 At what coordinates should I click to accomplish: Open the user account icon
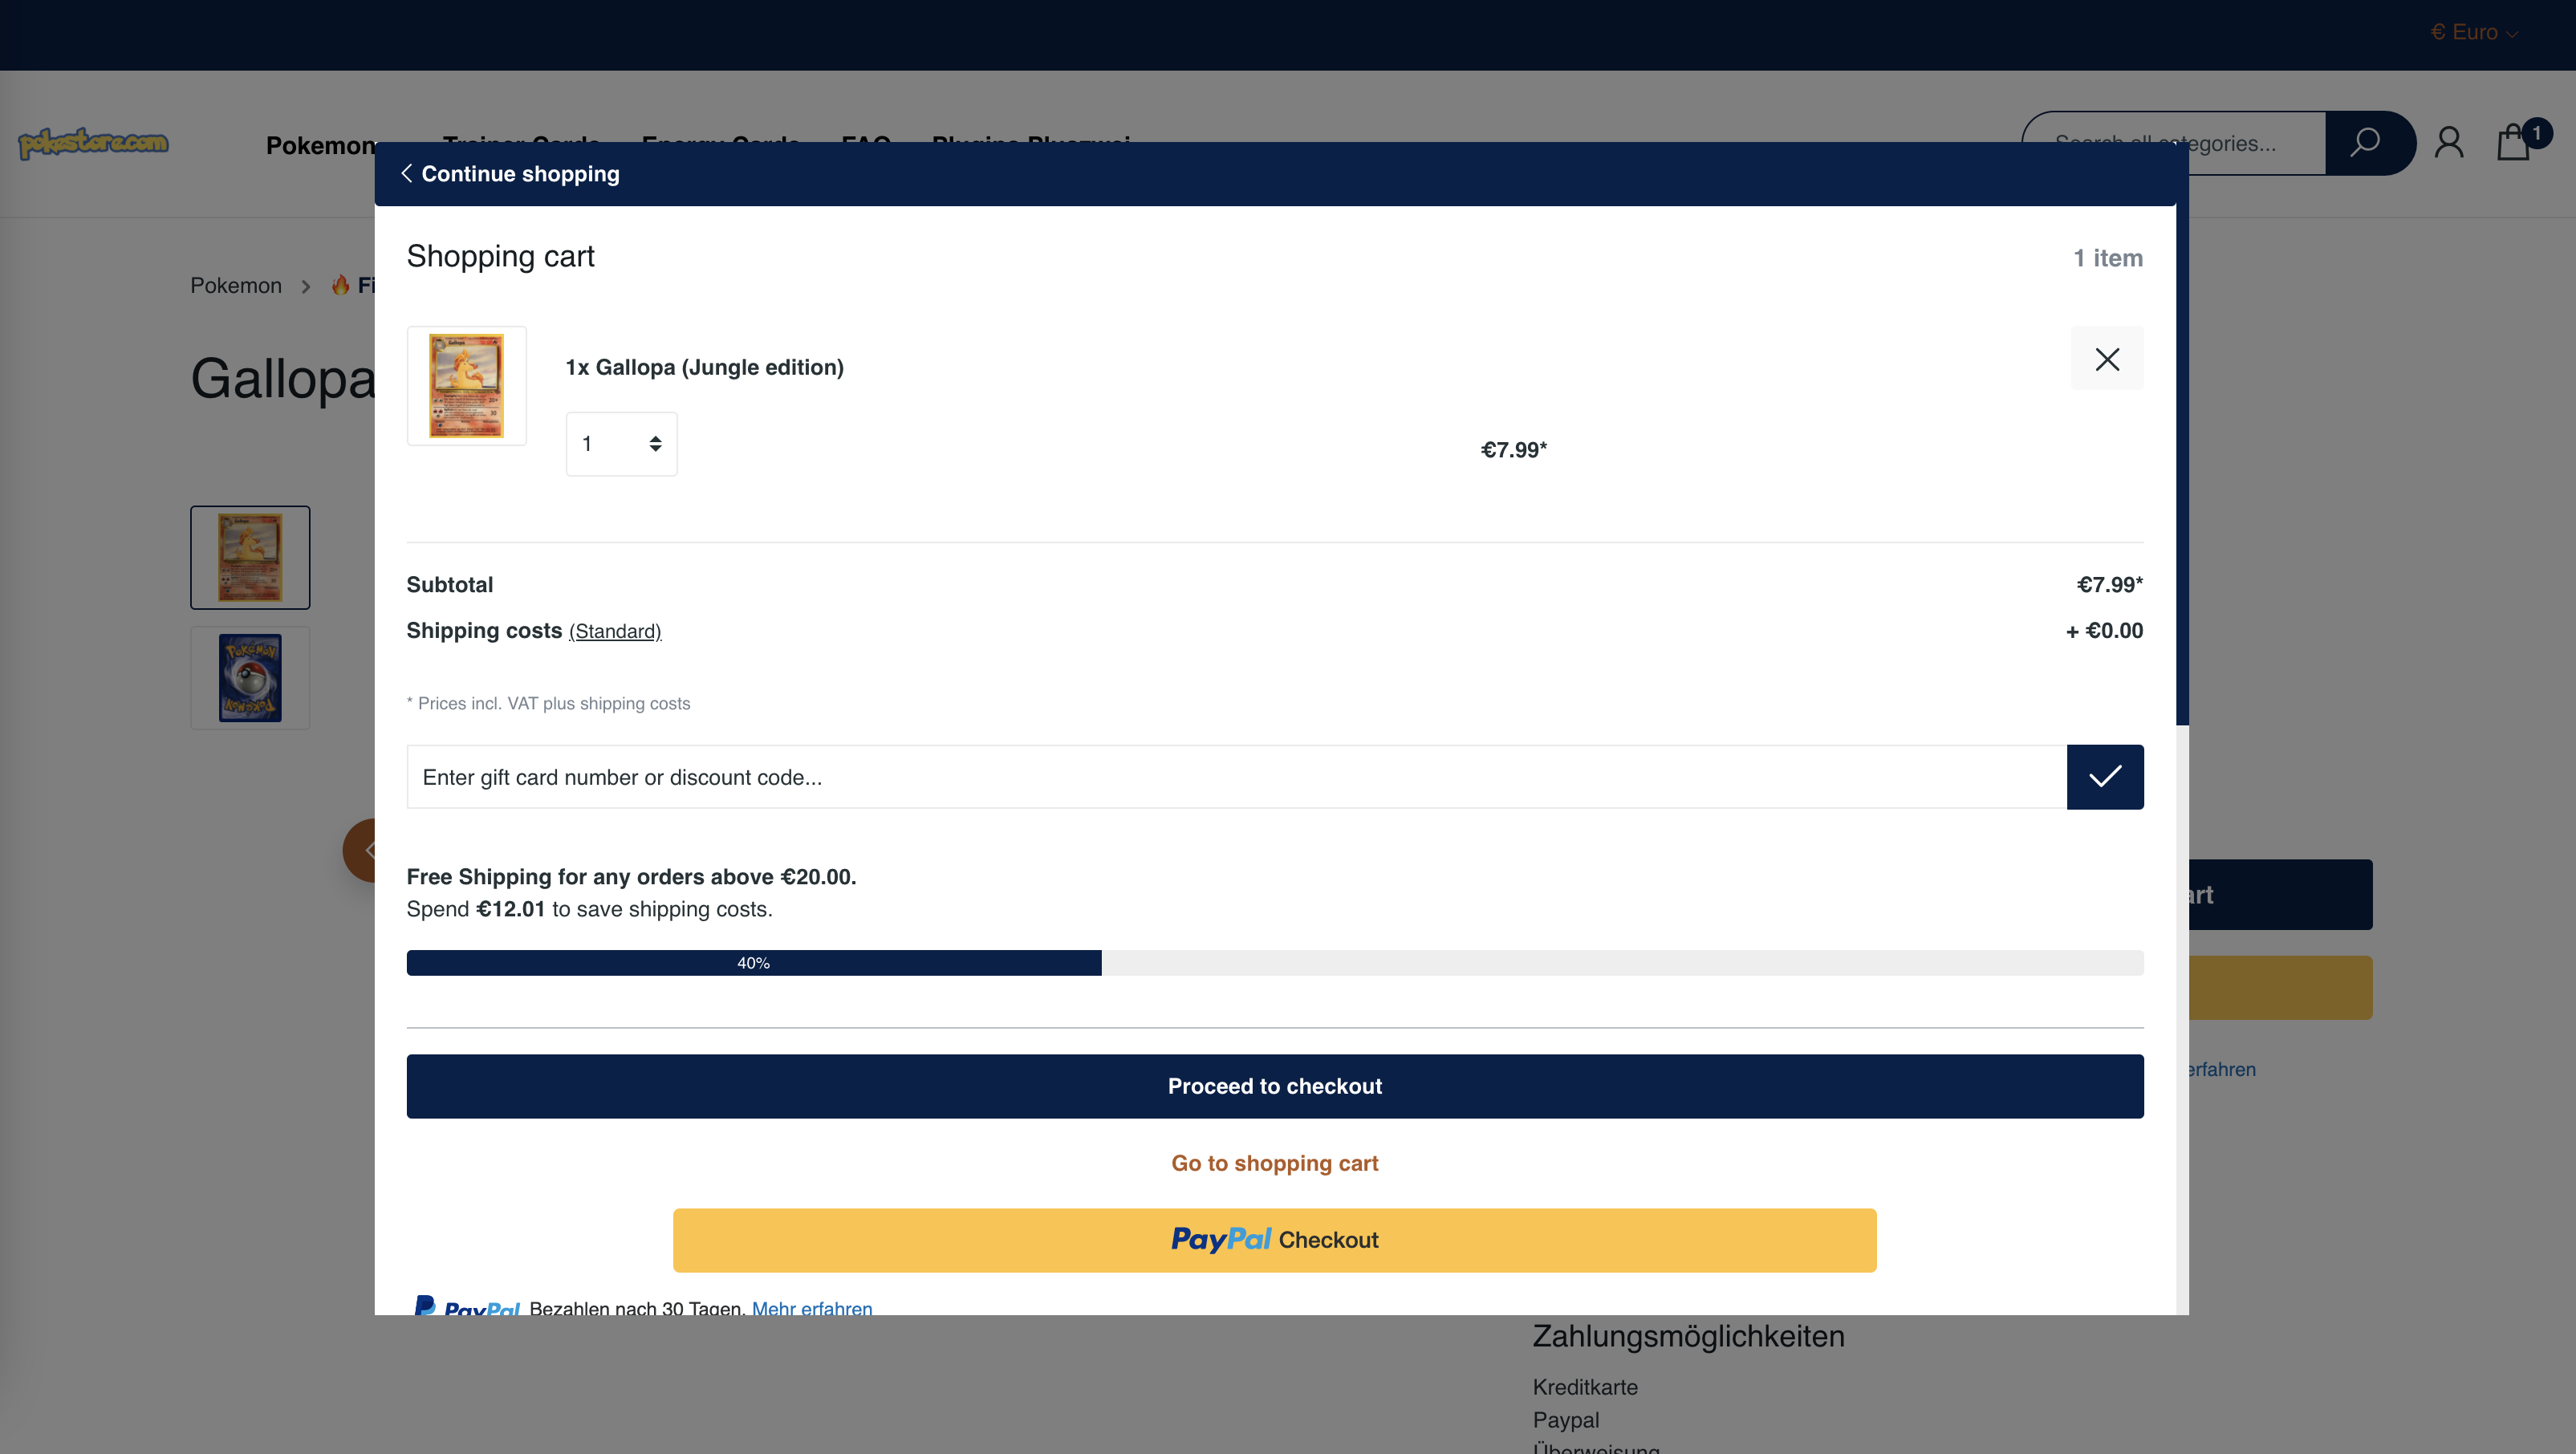2448,143
